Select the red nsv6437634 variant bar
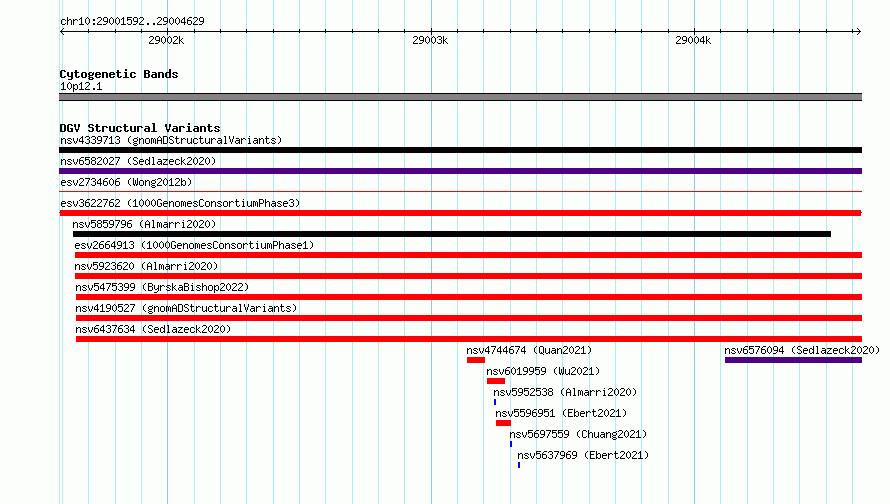 (x=469, y=339)
